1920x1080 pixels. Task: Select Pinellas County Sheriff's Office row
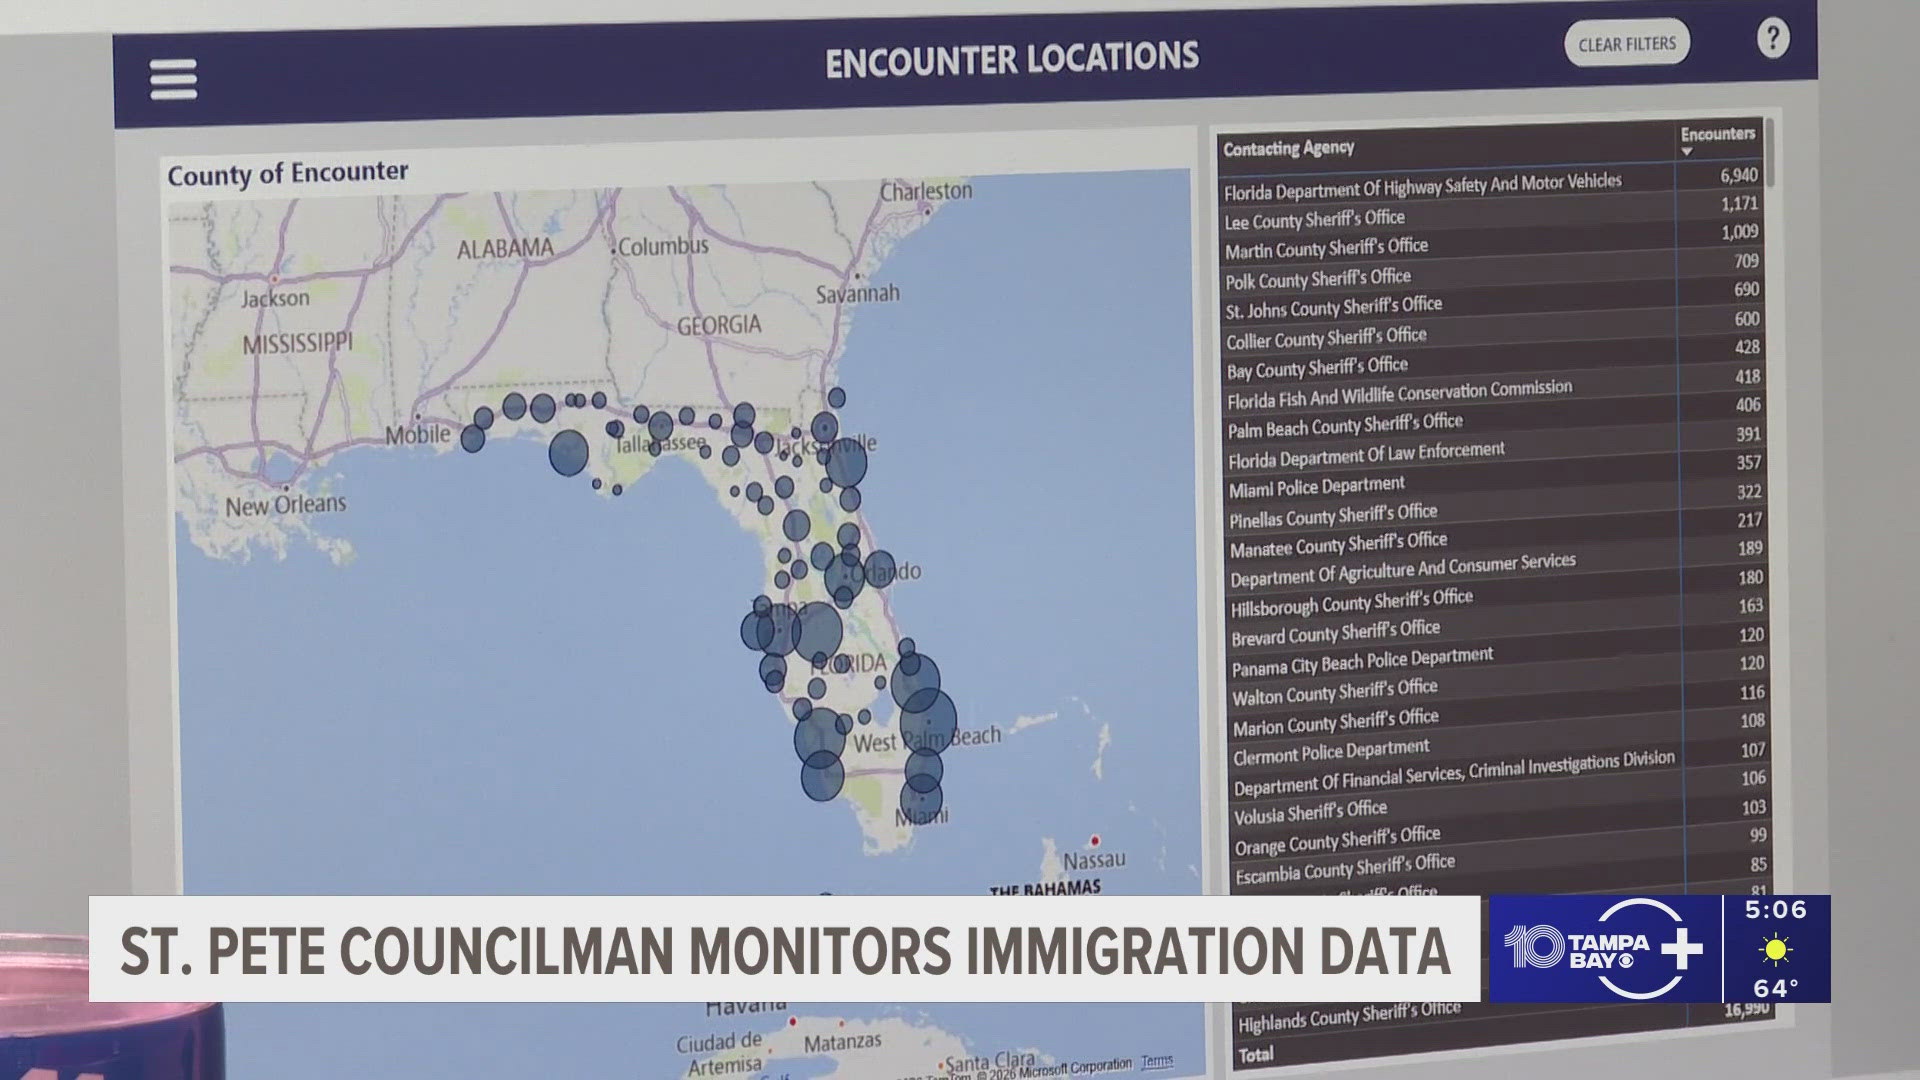[x=1332, y=517]
